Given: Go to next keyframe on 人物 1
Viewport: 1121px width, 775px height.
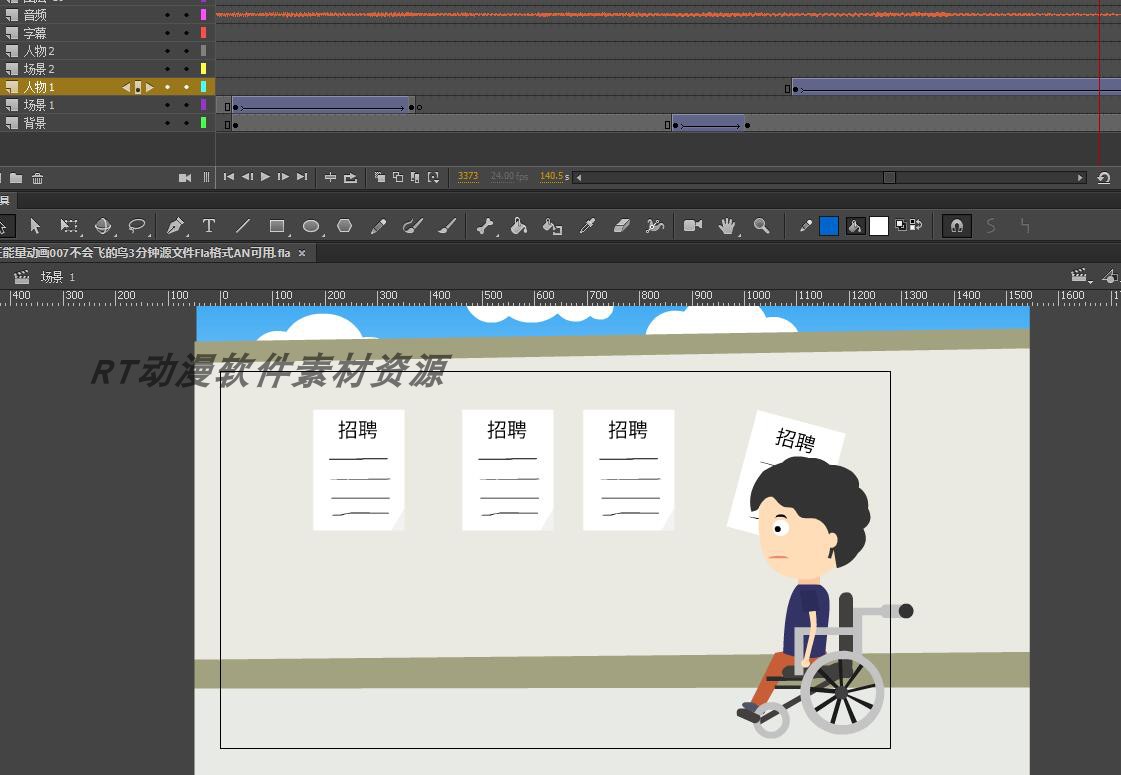Looking at the screenshot, I should coord(149,87).
